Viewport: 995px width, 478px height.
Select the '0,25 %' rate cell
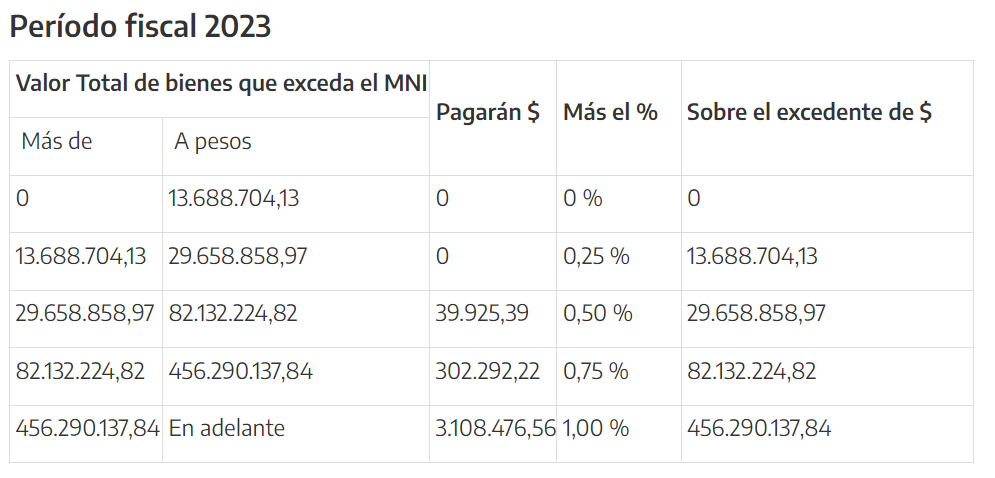click(x=596, y=257)
